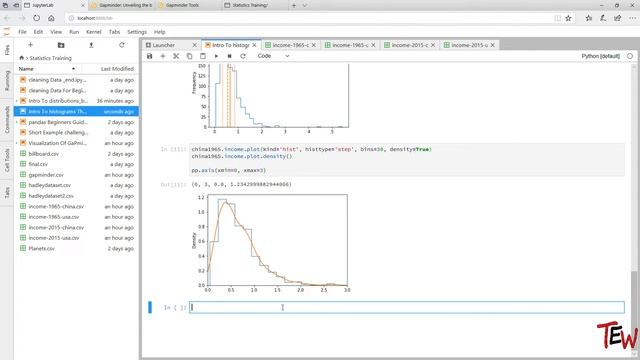Interrupt the kernel with the stop icon
The height and width of the screenshot is (360, 640).
(x=229, y=56)
